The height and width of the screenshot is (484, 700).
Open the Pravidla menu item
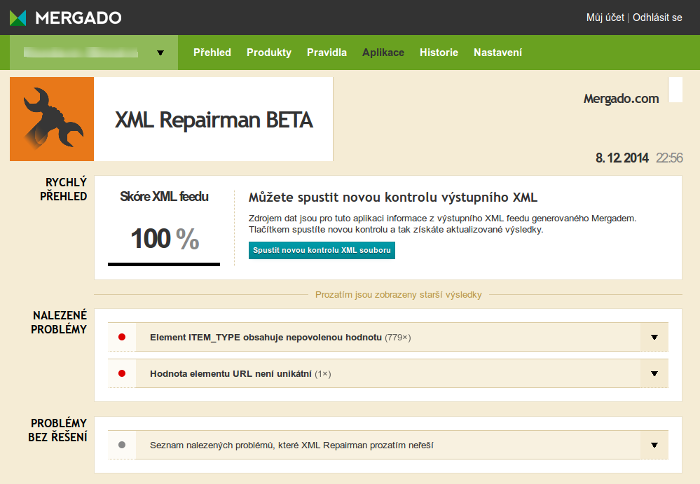pyautogui.click(x=327, y=52)
